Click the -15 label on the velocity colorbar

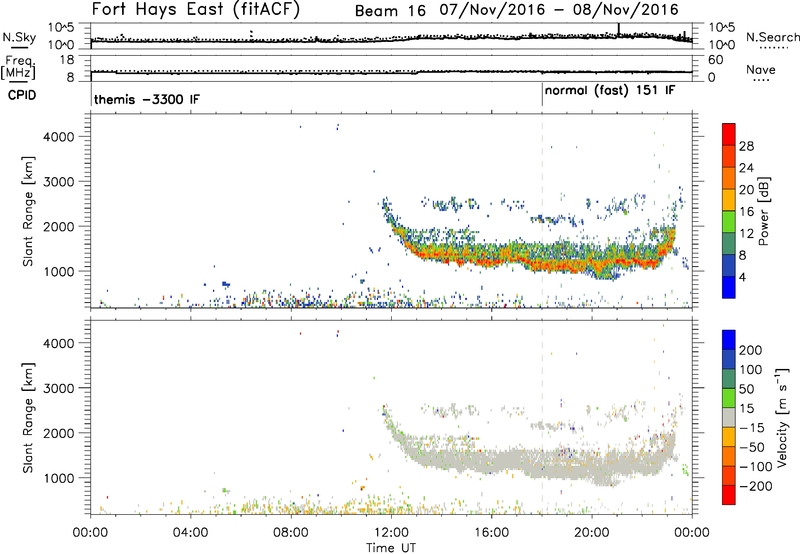coord(752,428)
